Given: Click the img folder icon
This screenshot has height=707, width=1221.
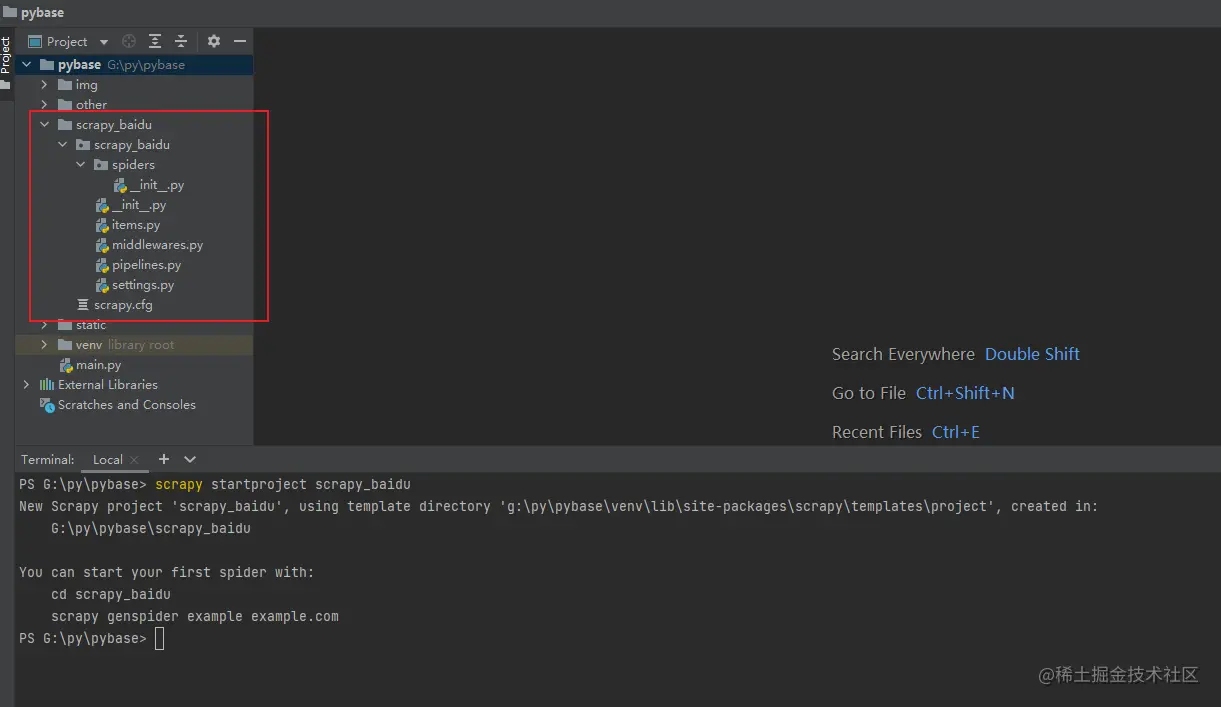Looking at the screenshot, I should pyautogui.click(x=65, y=85).
